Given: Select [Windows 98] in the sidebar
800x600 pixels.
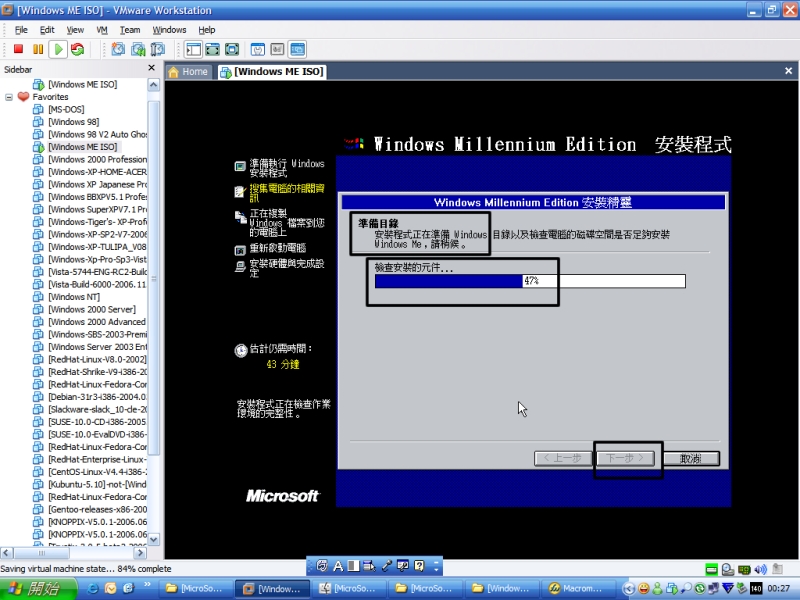Looking at the screenshot, I should click(73, 122).
